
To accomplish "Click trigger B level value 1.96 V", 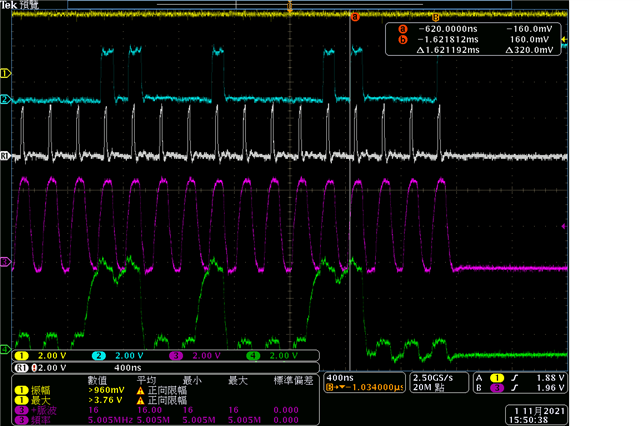I will tap(550, 388).
